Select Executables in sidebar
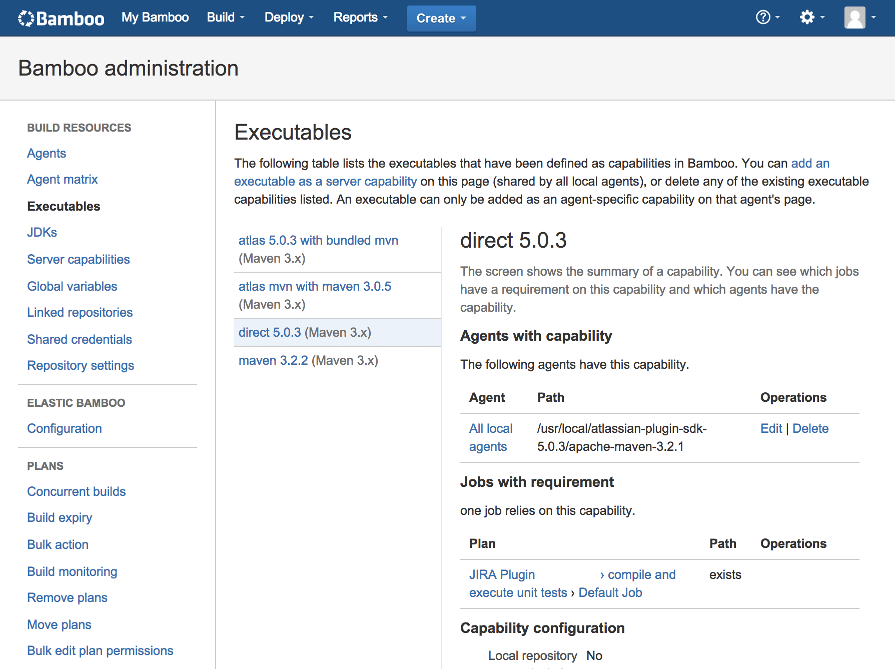Image resolution: width=895 pixels, height=669 pixels. (63, 206)
